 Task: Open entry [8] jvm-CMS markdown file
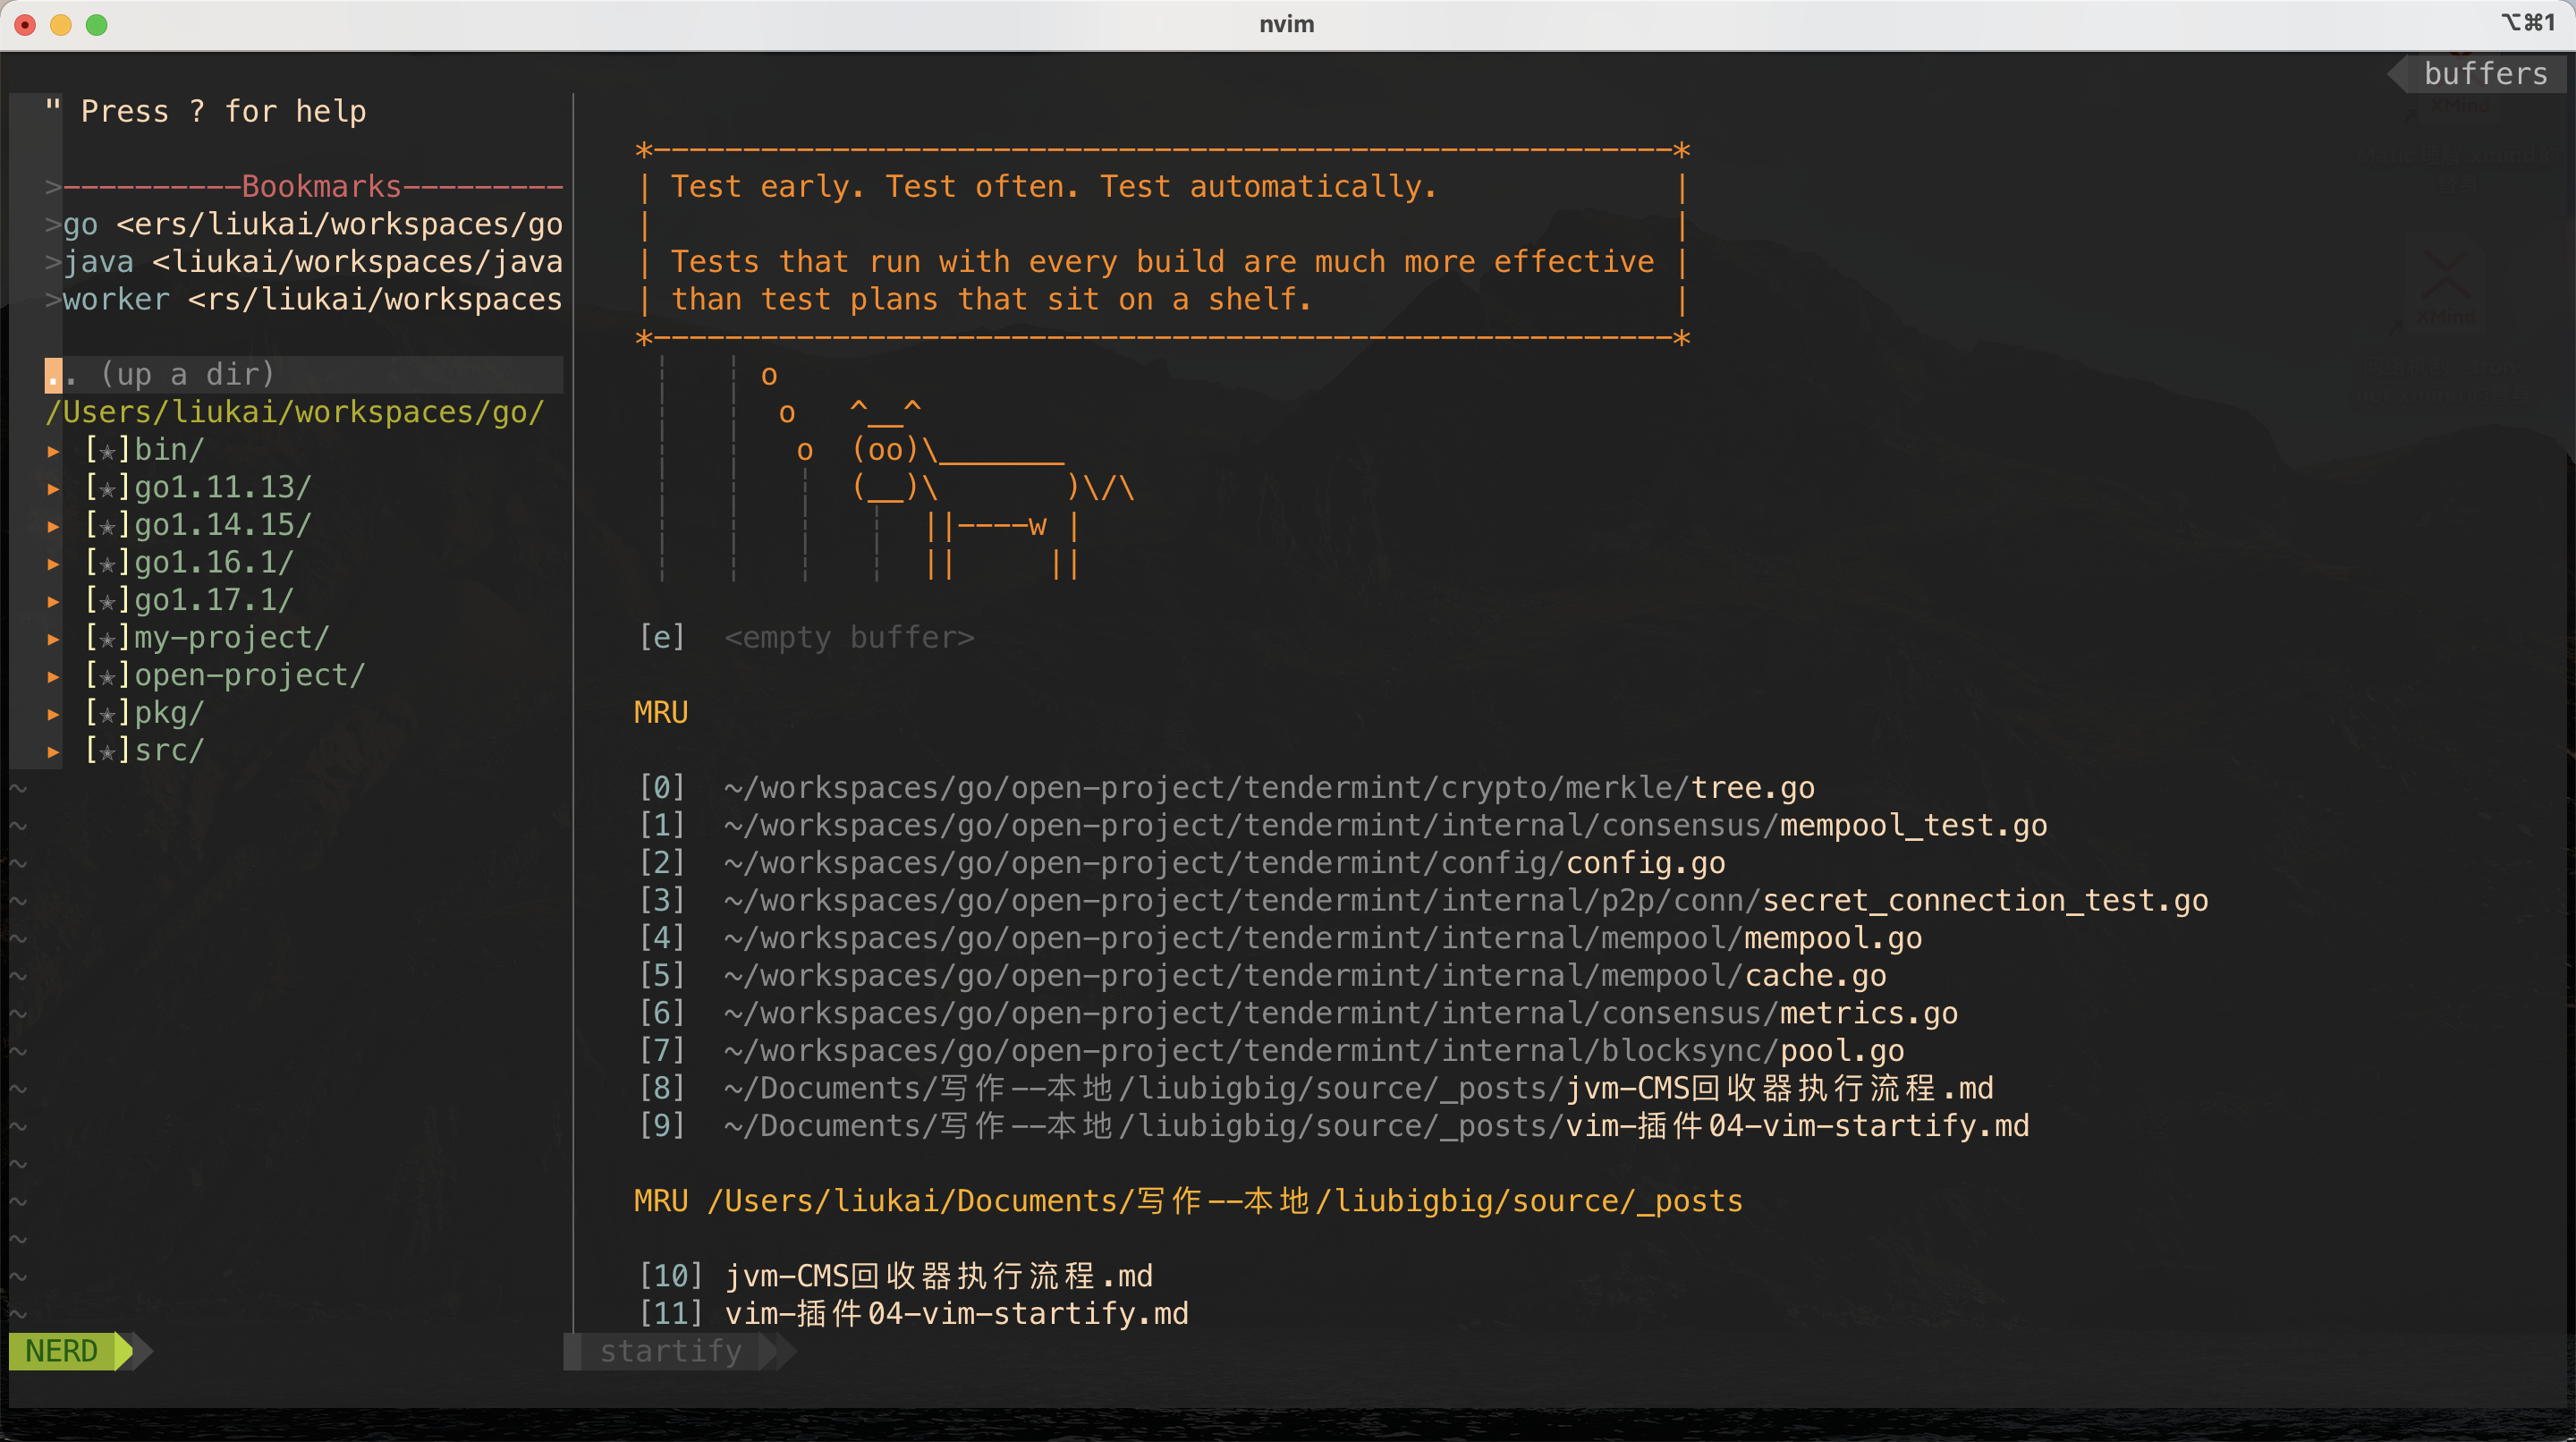click(x=1317, y=1089)
